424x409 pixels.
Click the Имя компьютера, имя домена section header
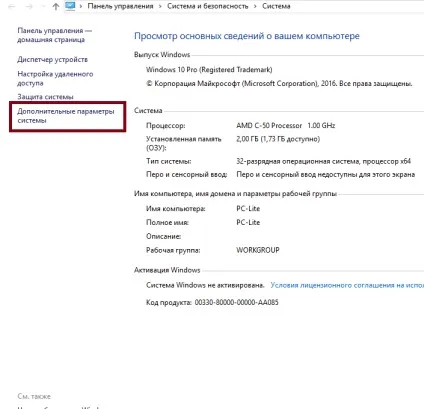(x=235, y=194)
